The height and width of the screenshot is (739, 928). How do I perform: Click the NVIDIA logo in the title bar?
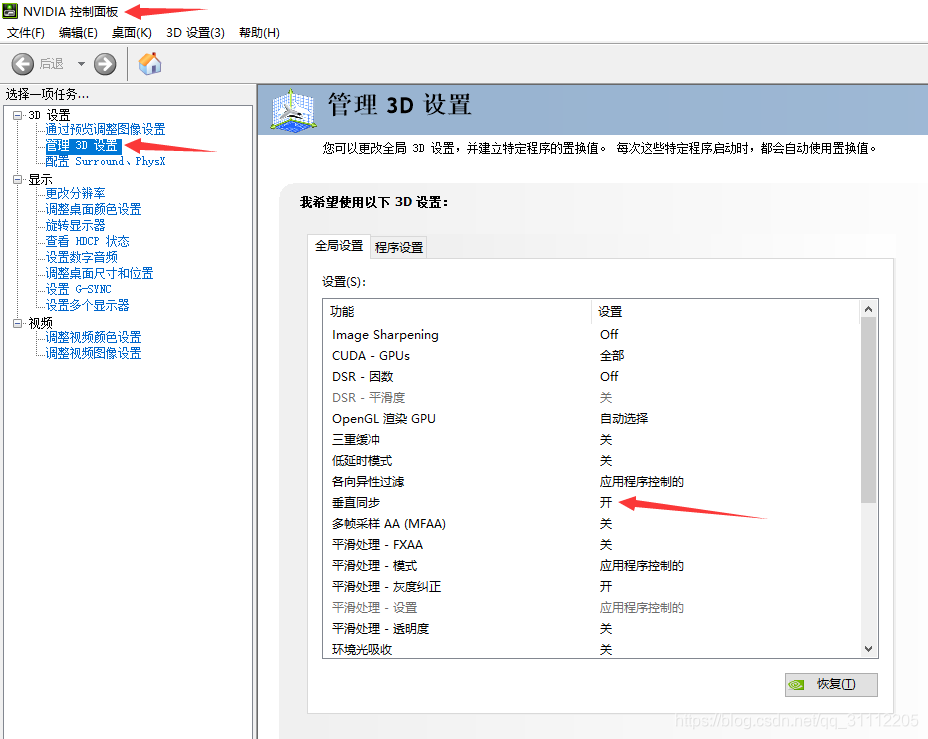coord(10,10)
